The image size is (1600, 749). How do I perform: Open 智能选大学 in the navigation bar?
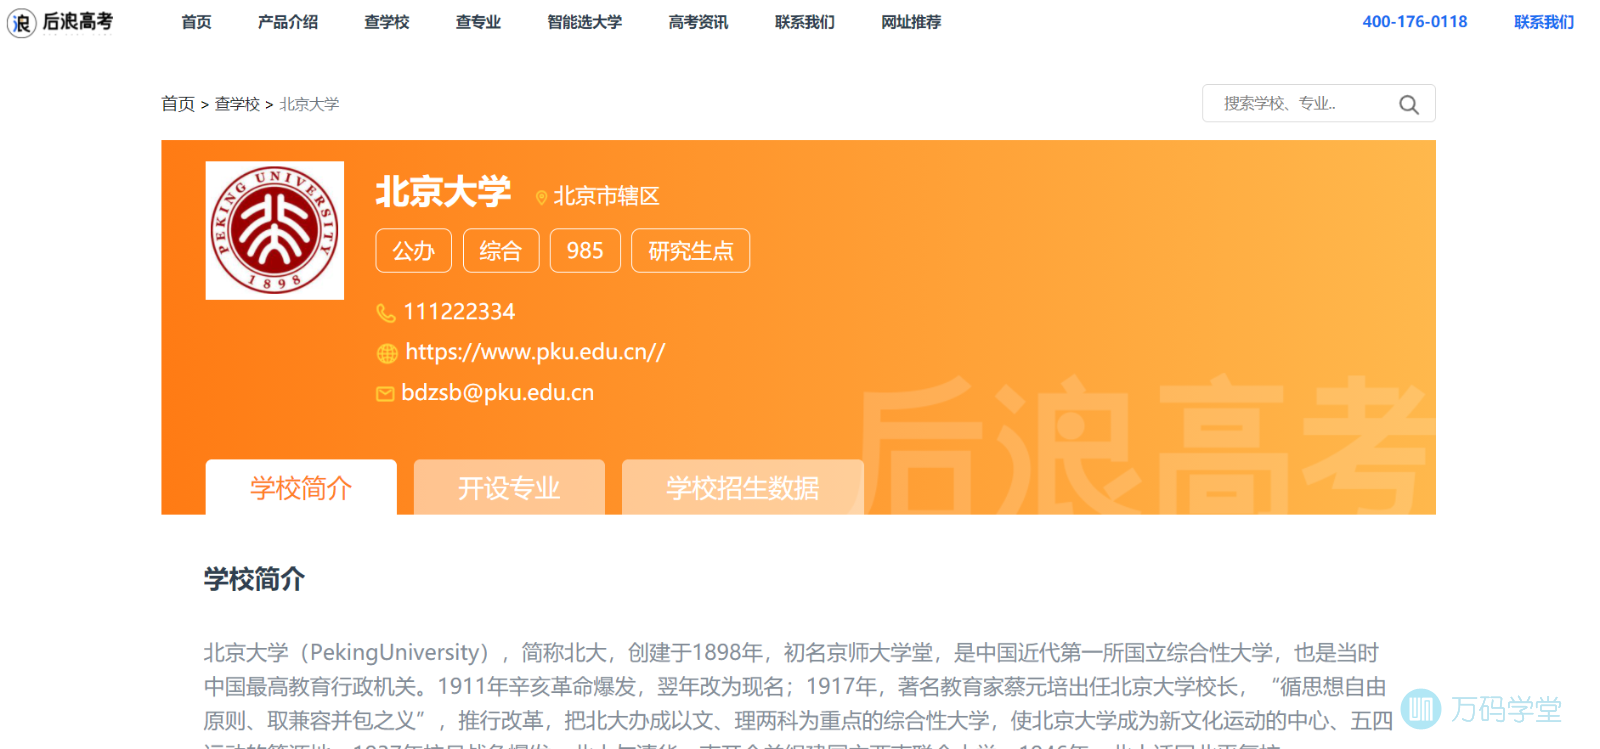pyautogui.click(x=585, y=22)
